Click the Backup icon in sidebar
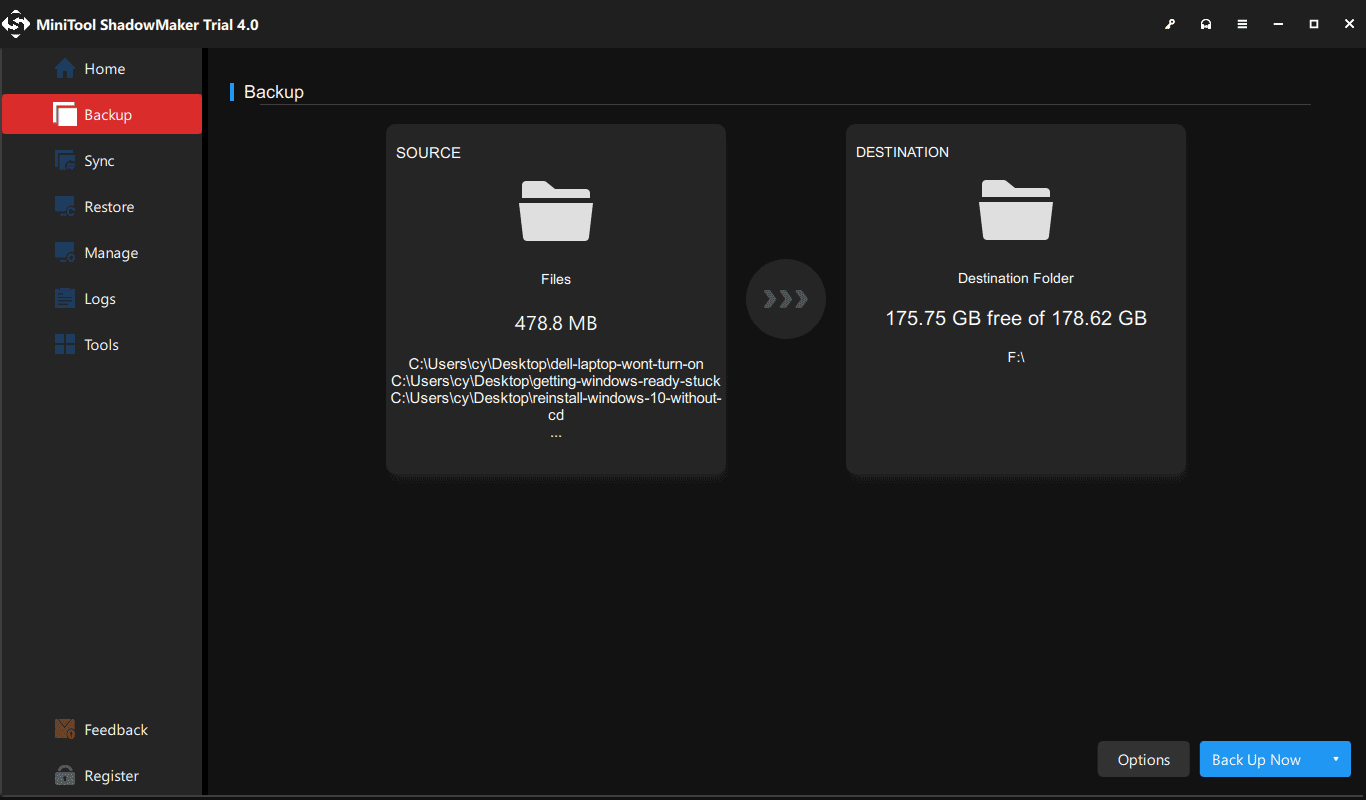The image size is (1366, 800). (65, 114)
